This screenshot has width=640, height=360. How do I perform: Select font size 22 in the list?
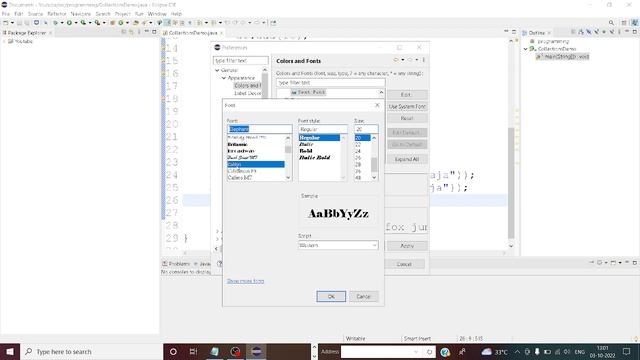358,144
